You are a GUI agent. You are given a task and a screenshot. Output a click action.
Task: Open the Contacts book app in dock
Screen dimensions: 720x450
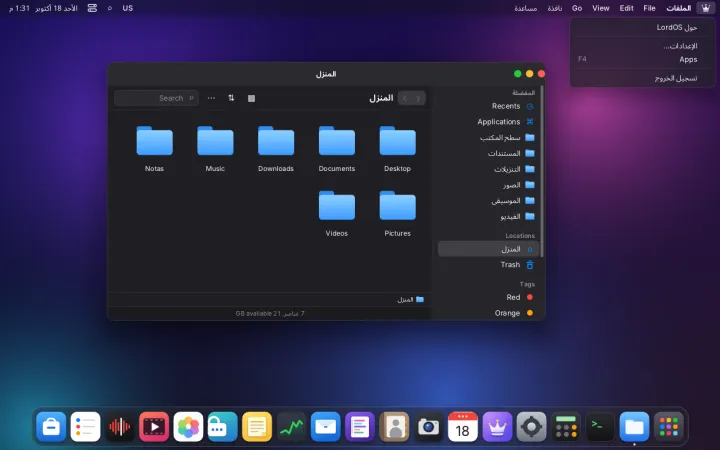tap(394, 427)
